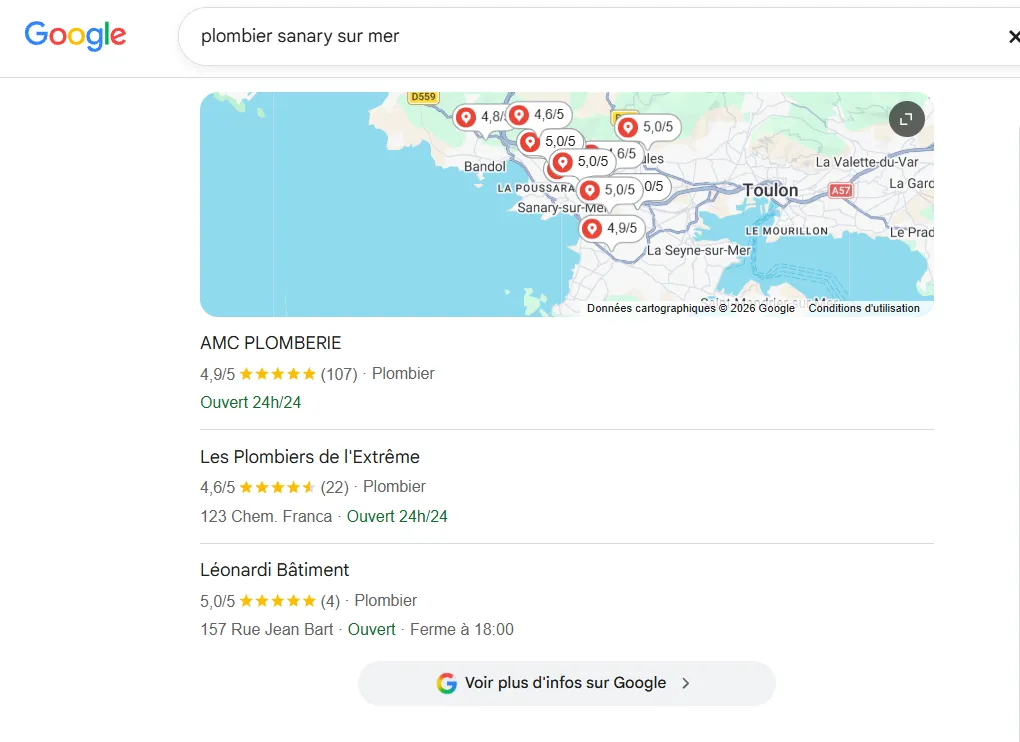This screenshot has width=1020, height=742.
Task: Clear the search box with the X
Action: pos(1013,37)
